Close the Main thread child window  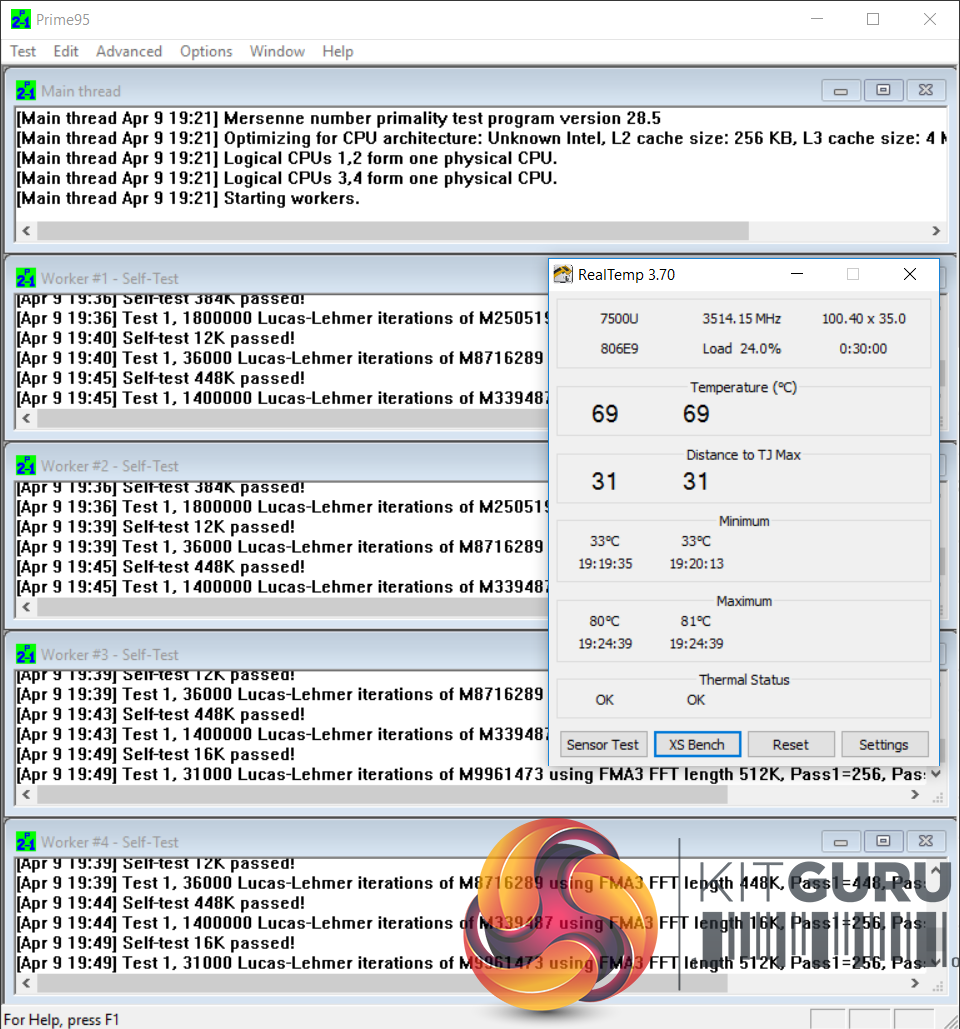(926, 91)
